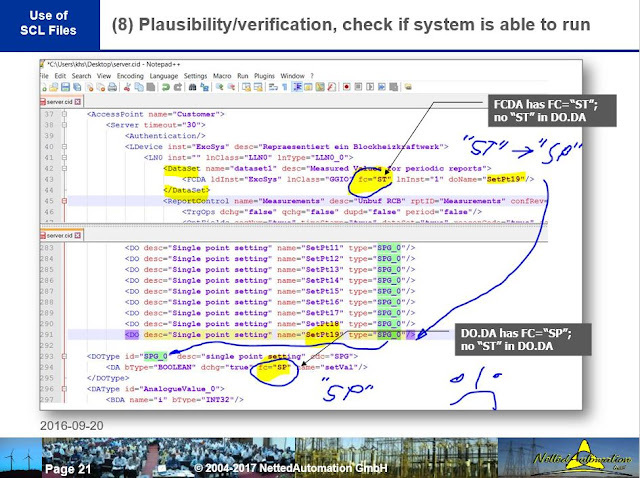Run macro multiple times icon

pyautogui.click(x=382, y=87)
